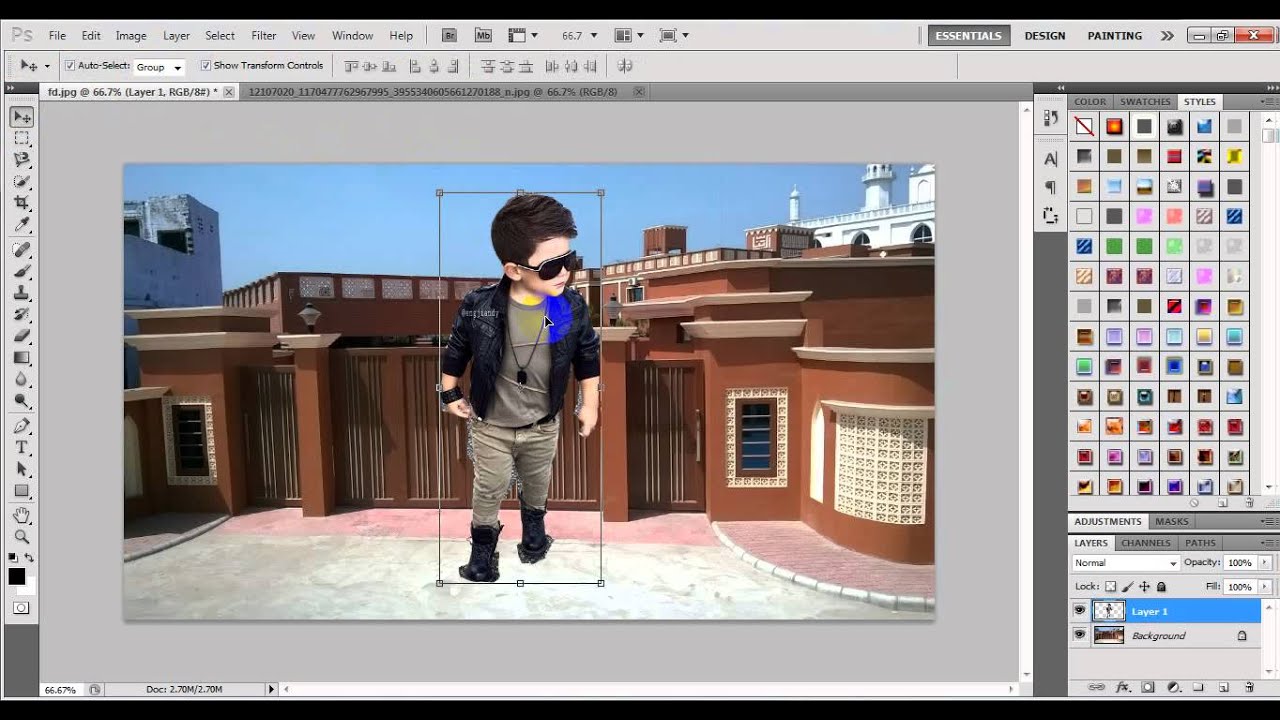Viewport: 1280px width, 720px height.
Task: Open the Opacity slider arrow
Action: click(x=1265, y=563)
